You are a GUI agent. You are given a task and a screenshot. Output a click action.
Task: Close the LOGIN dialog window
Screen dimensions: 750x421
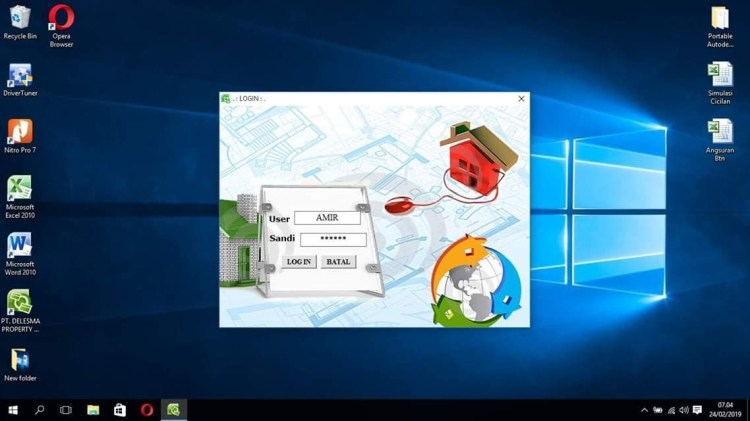point(521,99)
